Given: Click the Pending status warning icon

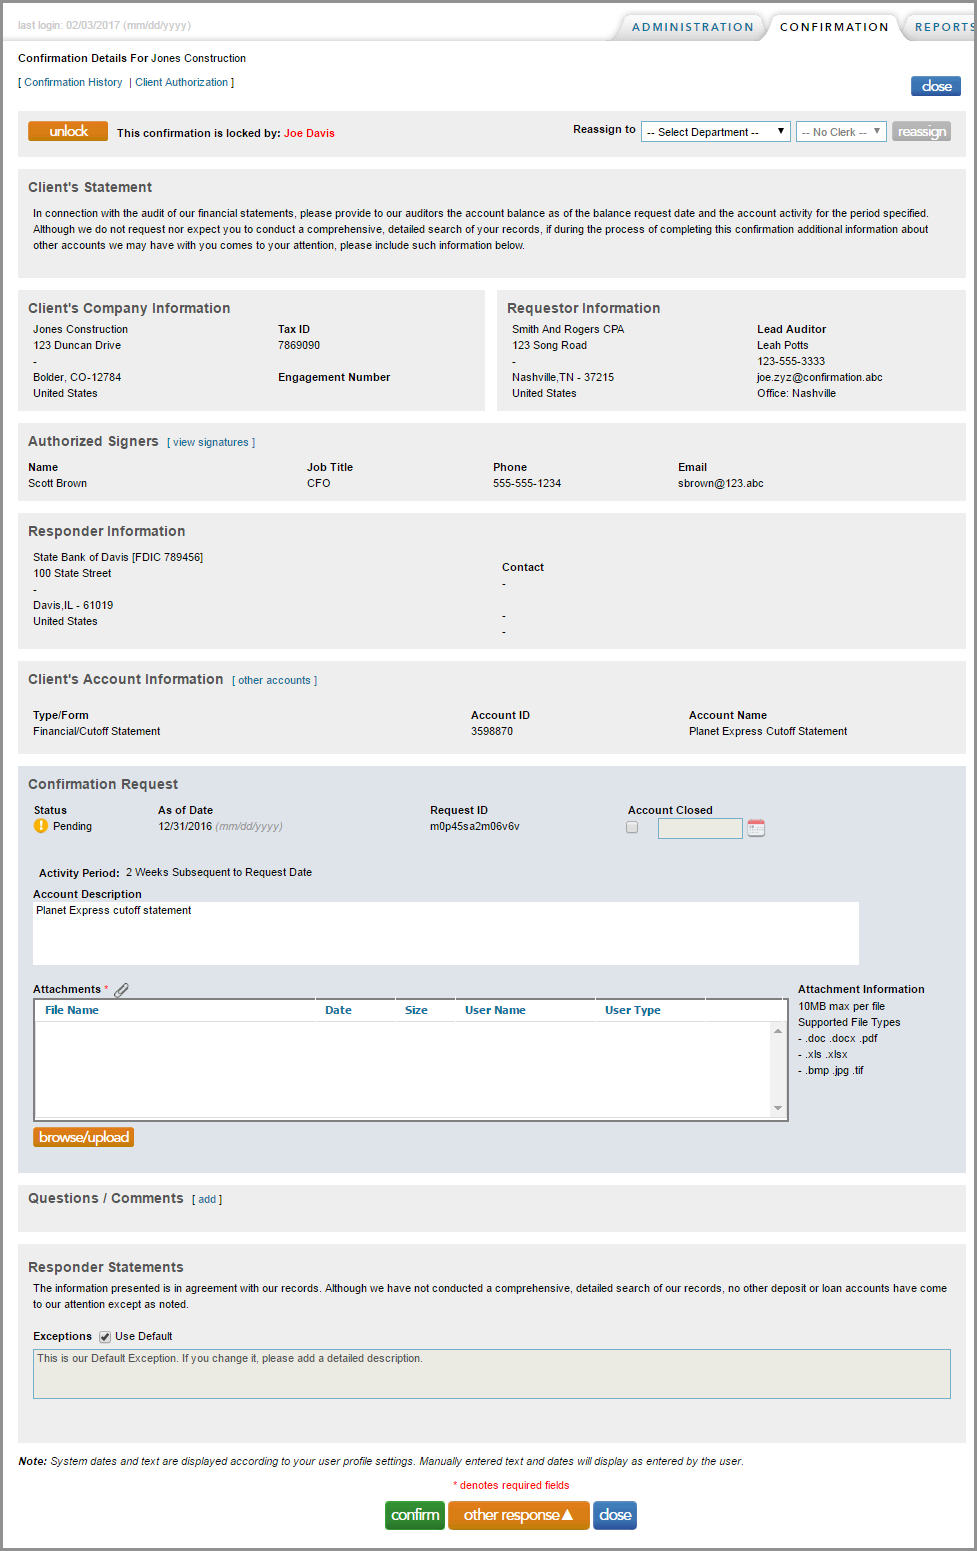Looking at the screenshot, I should (x=39, y=825).
